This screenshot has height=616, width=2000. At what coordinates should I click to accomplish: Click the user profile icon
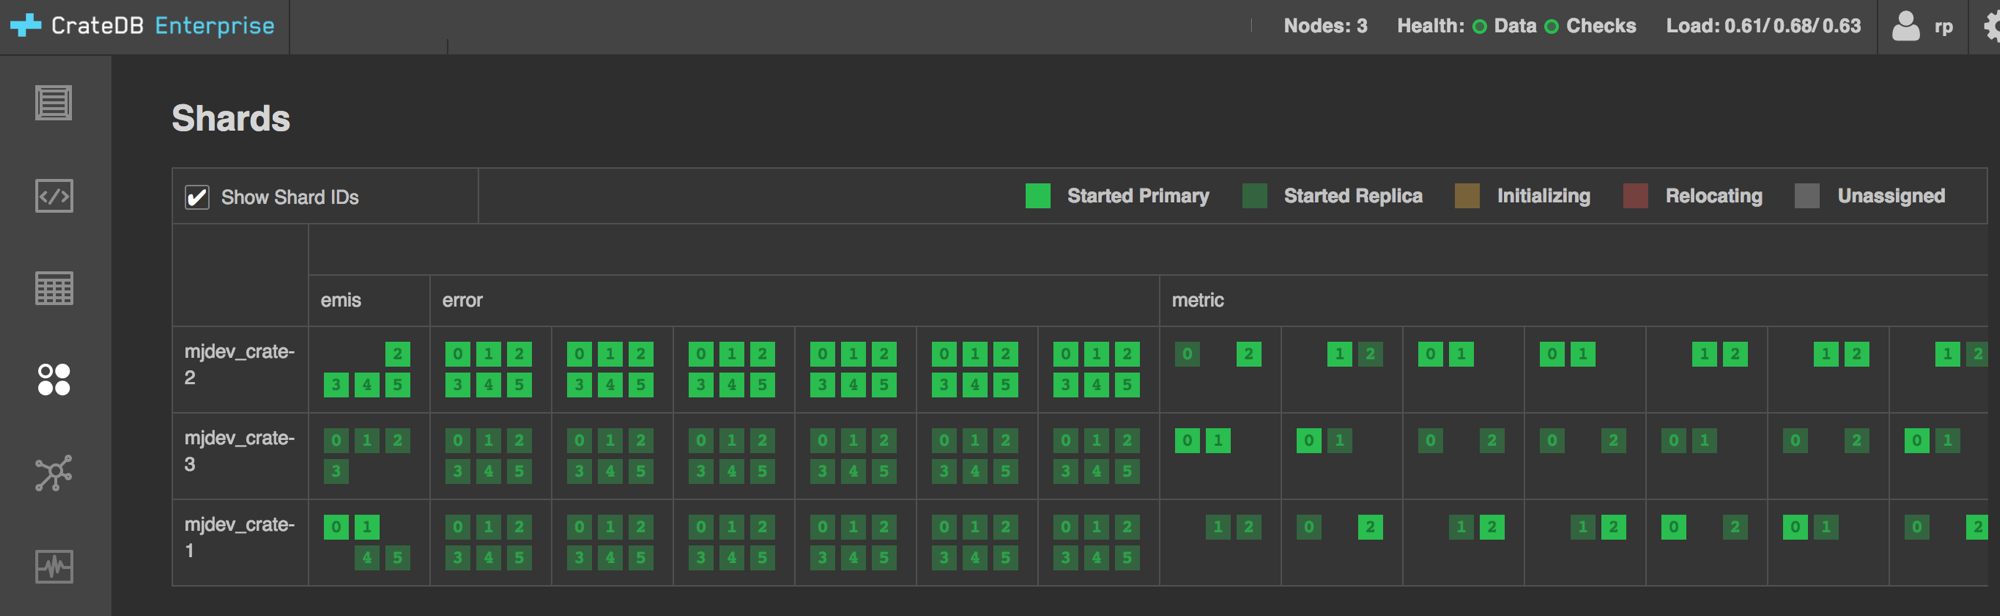1906,26
